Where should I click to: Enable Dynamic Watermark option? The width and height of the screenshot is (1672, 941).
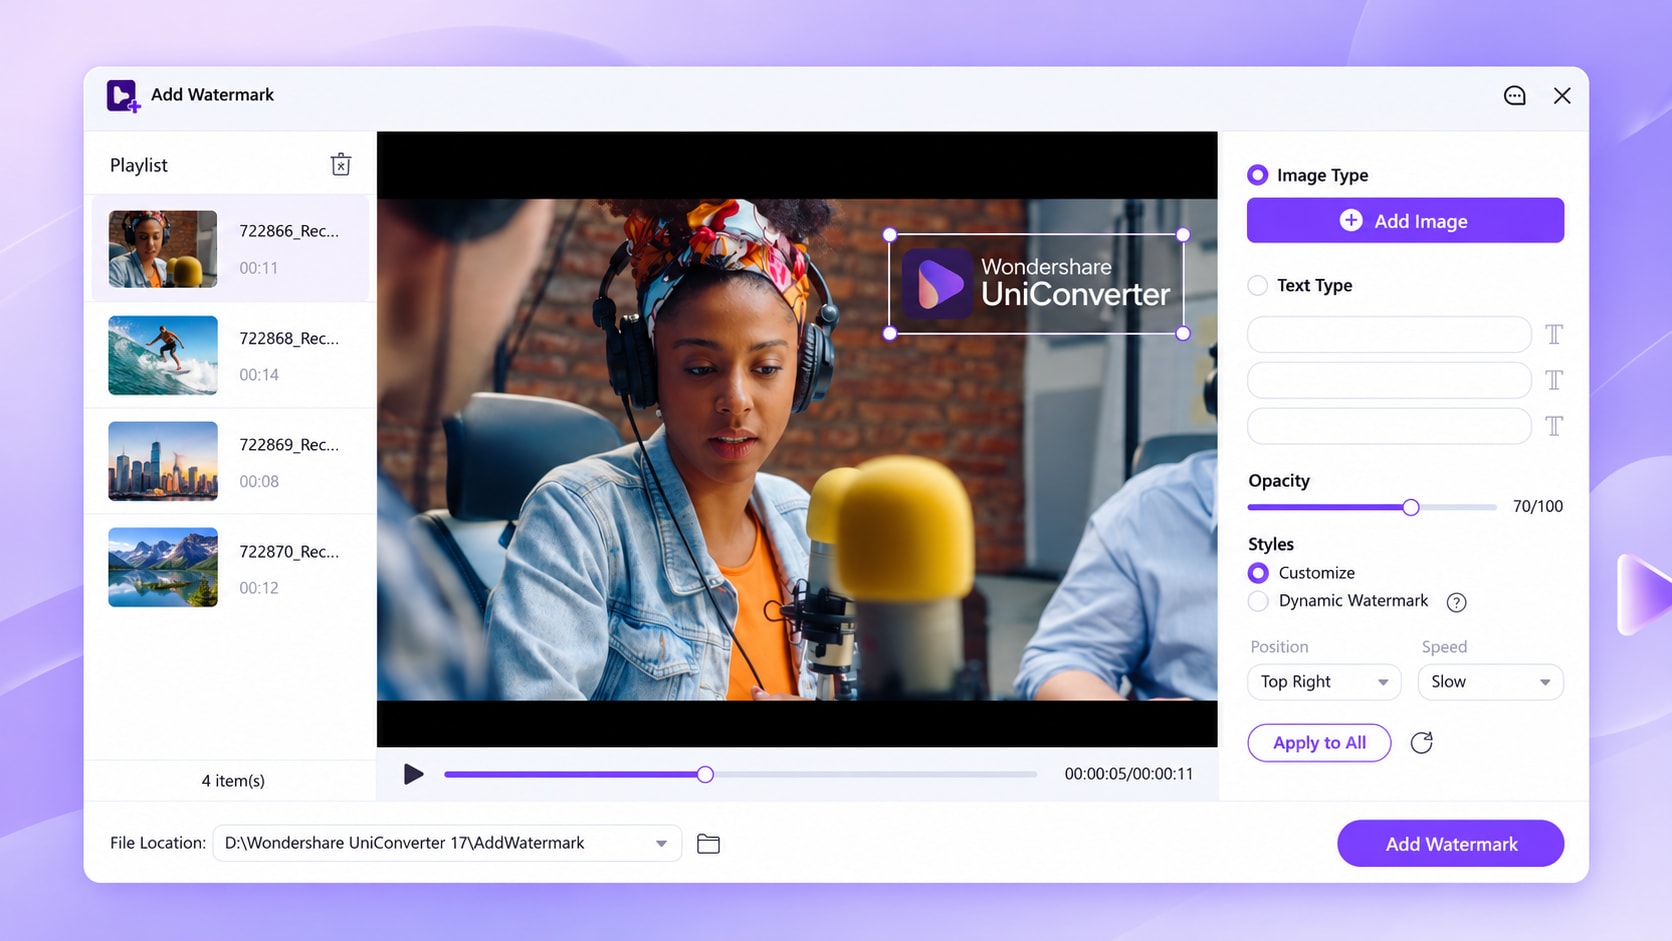[x=1258, y=601]
